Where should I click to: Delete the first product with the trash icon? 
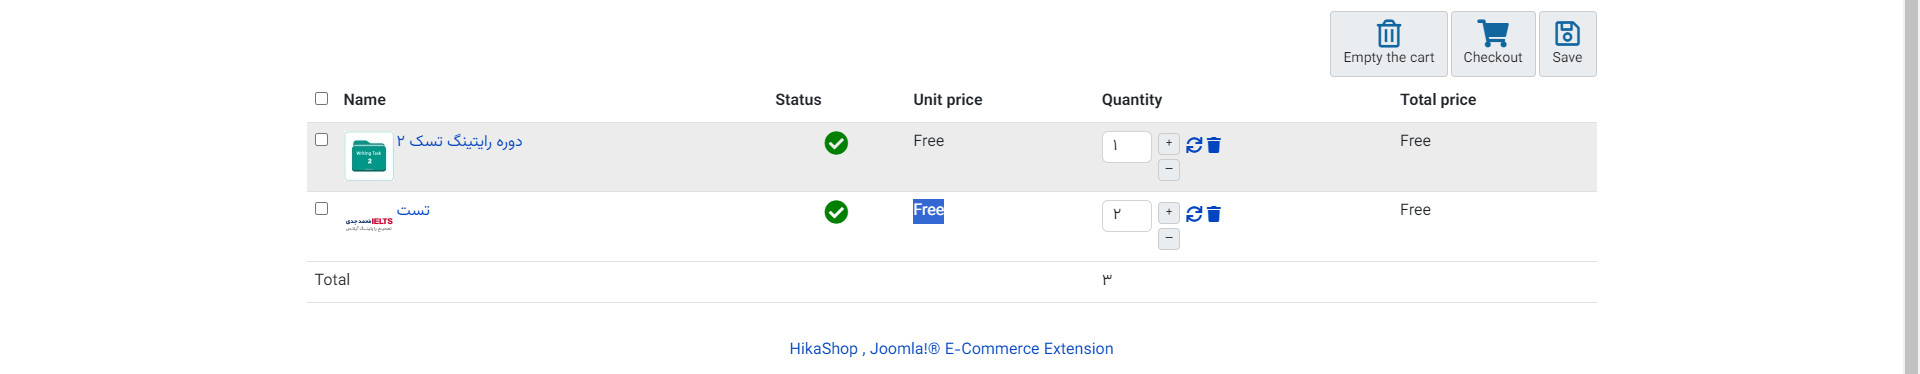tap(1213, 145)
